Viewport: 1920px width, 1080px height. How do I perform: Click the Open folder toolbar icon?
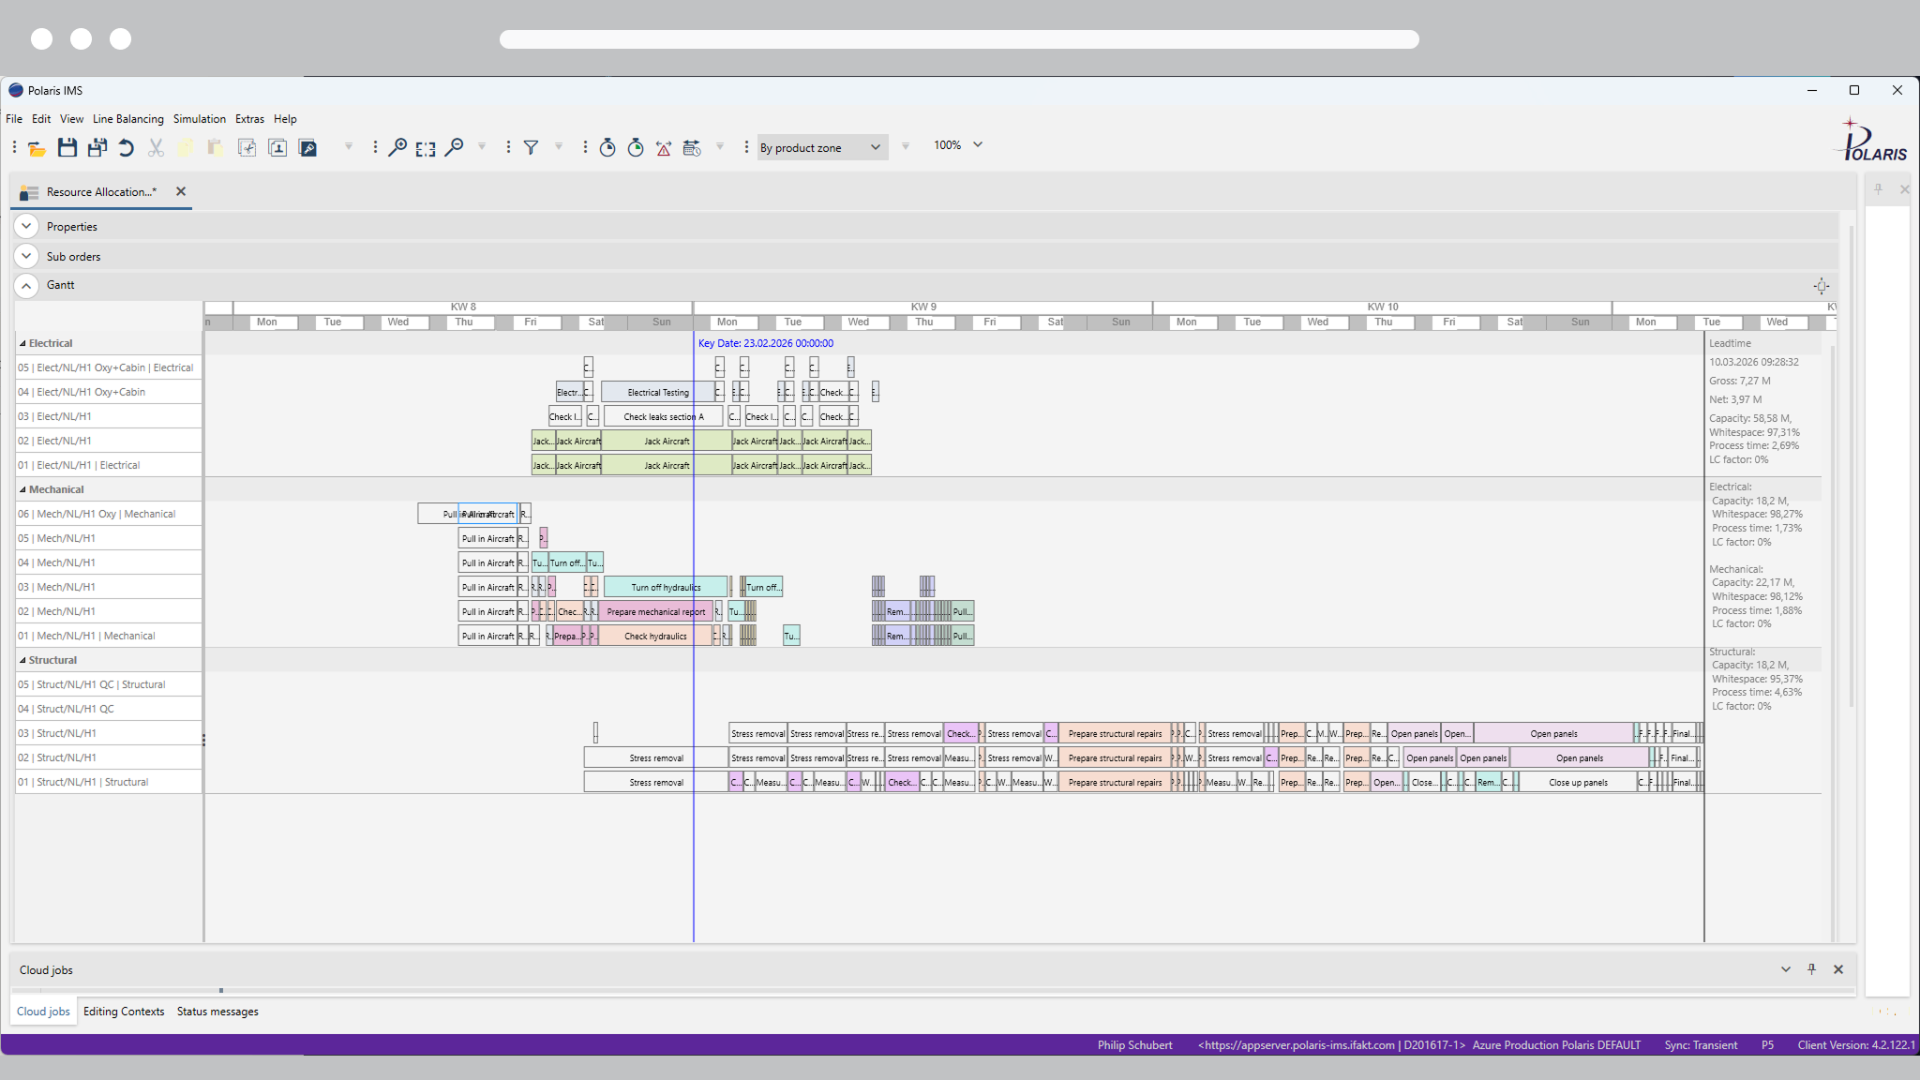37,148
